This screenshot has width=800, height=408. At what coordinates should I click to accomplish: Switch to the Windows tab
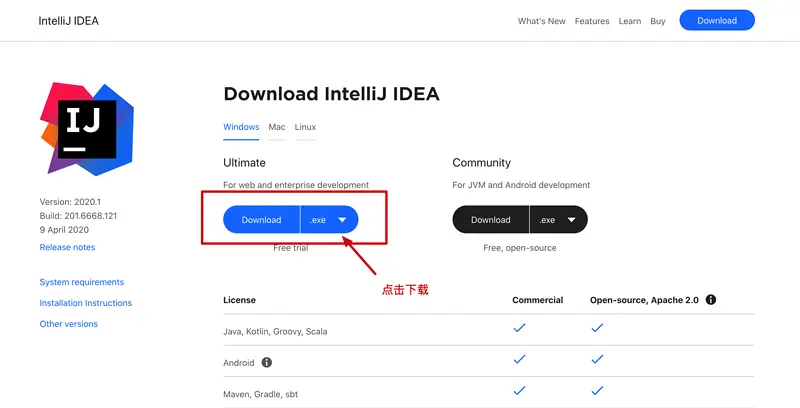tap(241, 127)
